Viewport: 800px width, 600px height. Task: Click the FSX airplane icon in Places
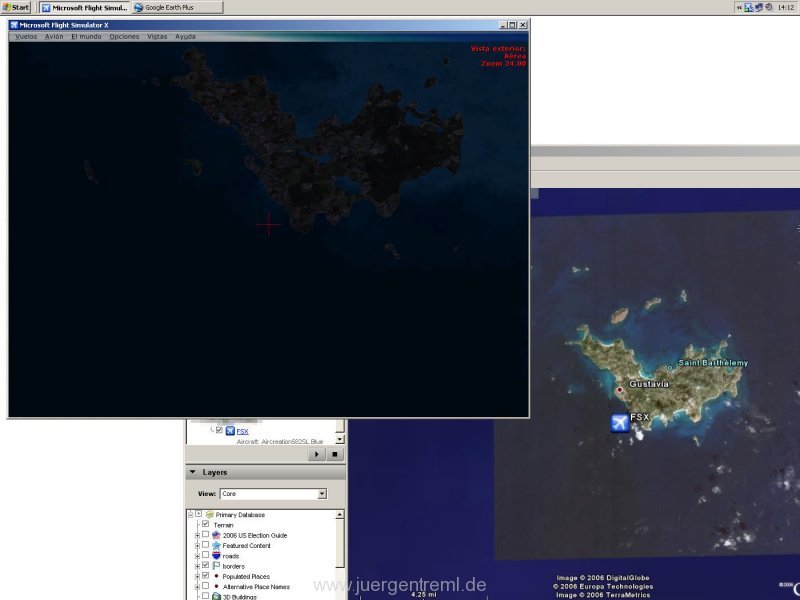230,431
